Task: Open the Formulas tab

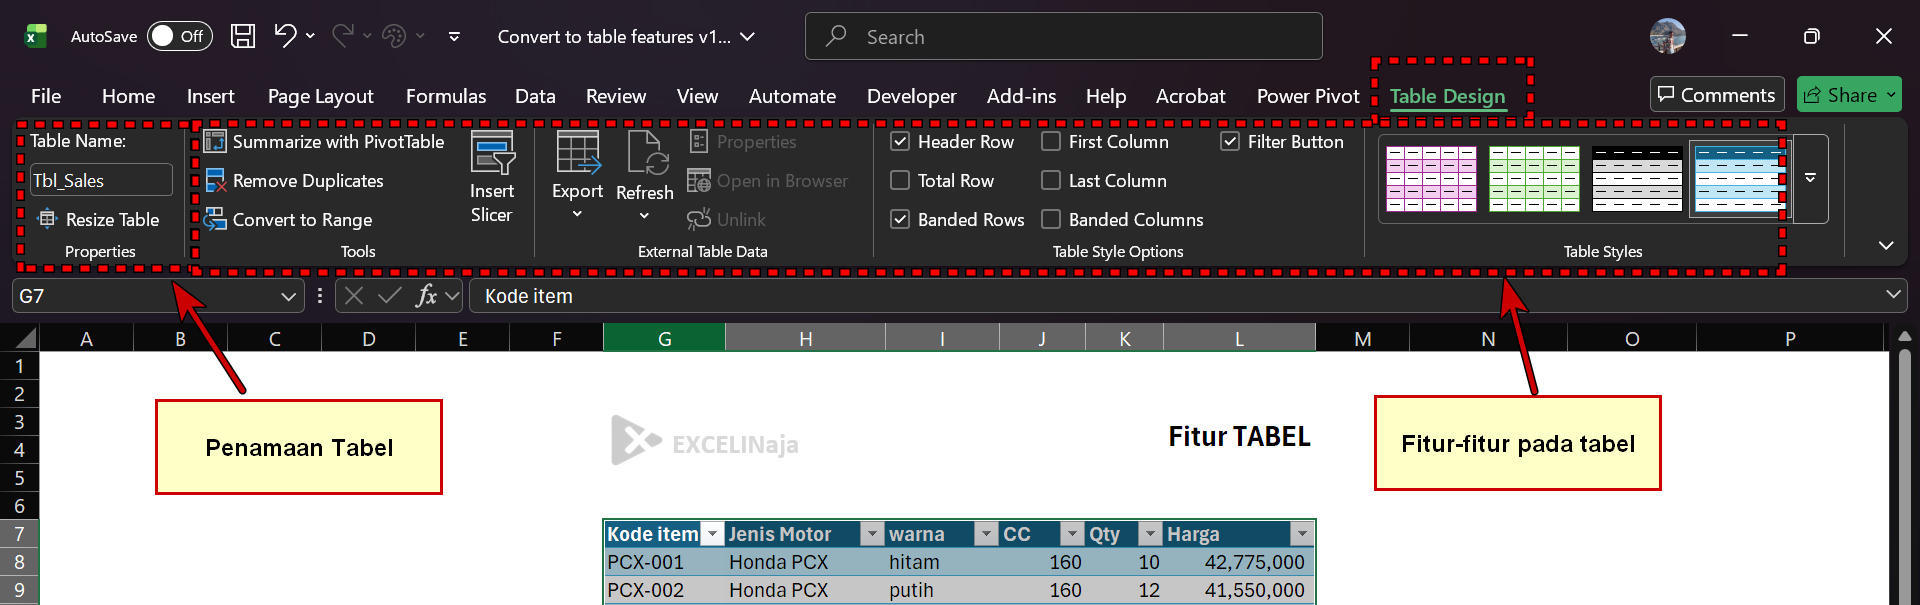Action: tap(446, 96)
